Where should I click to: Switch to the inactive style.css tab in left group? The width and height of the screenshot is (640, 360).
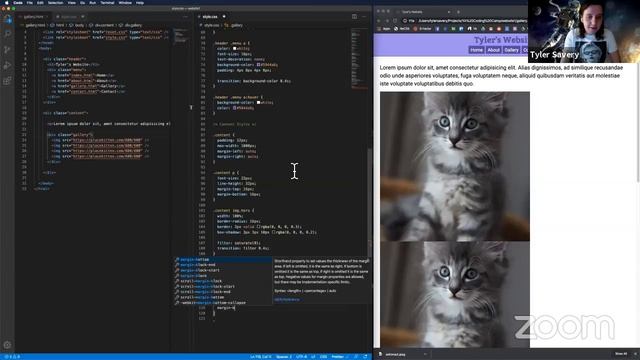point(69,17)
